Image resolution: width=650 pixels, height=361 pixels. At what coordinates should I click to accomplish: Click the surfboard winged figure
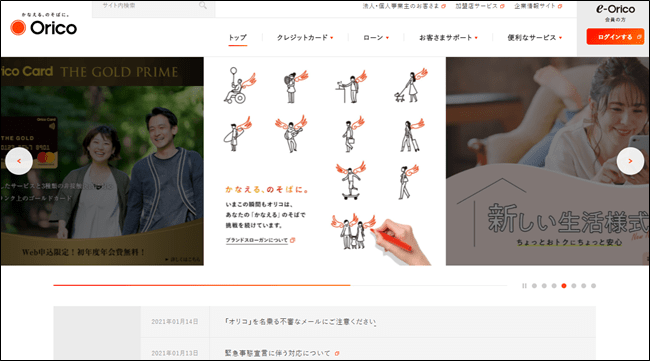pyautogui.click(x=238, y=134)
